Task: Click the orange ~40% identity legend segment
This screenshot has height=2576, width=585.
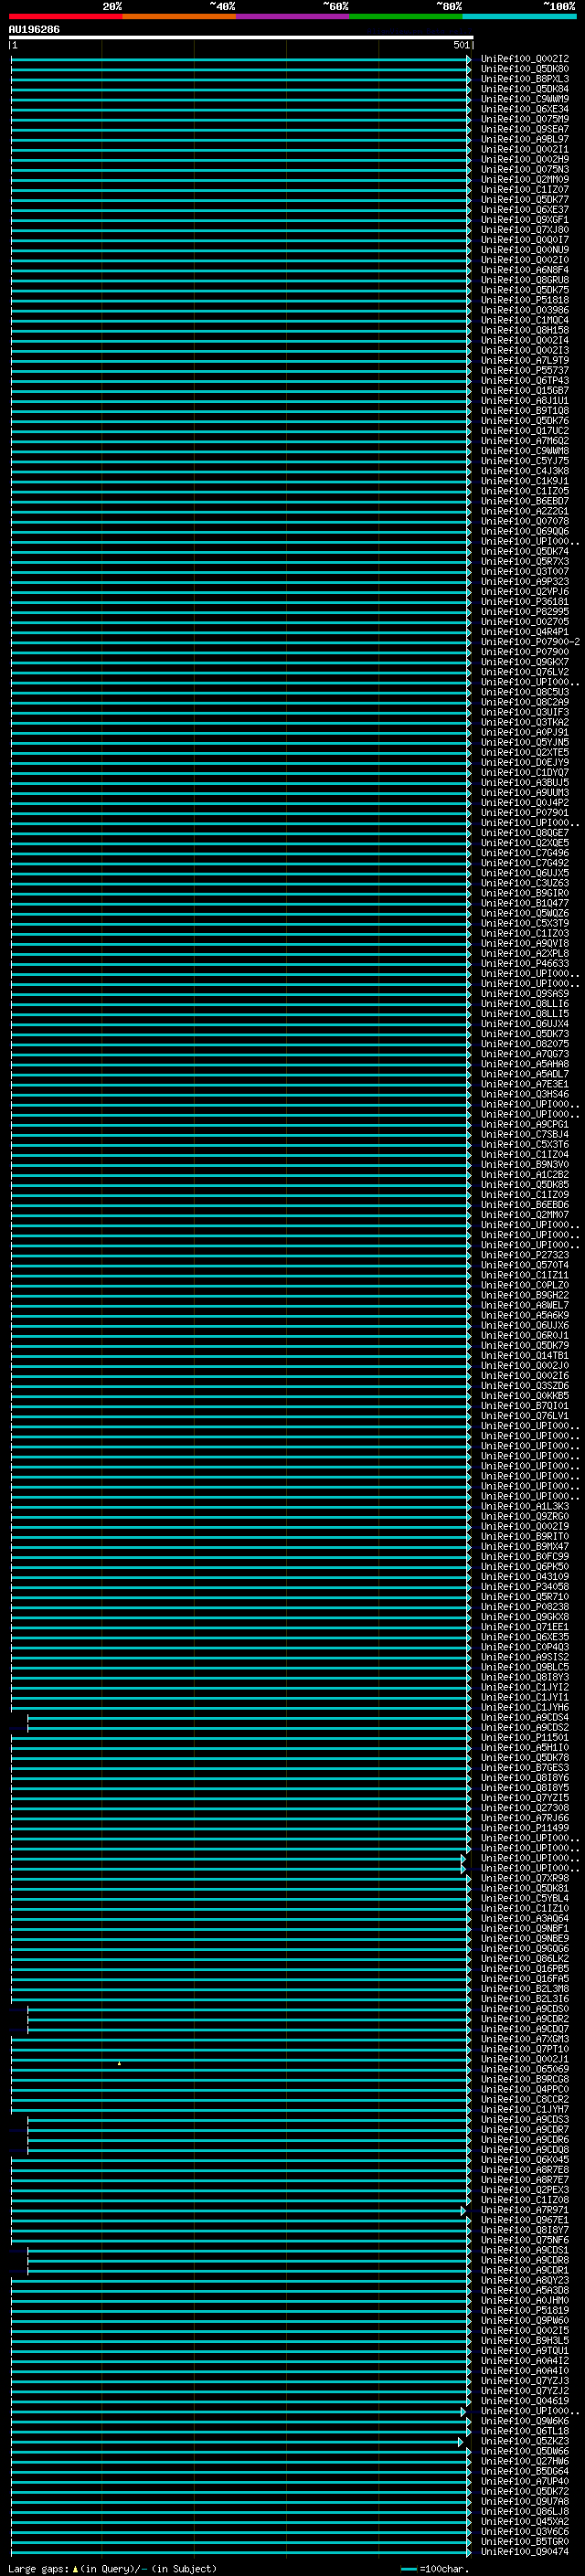Action: point(179,16)
